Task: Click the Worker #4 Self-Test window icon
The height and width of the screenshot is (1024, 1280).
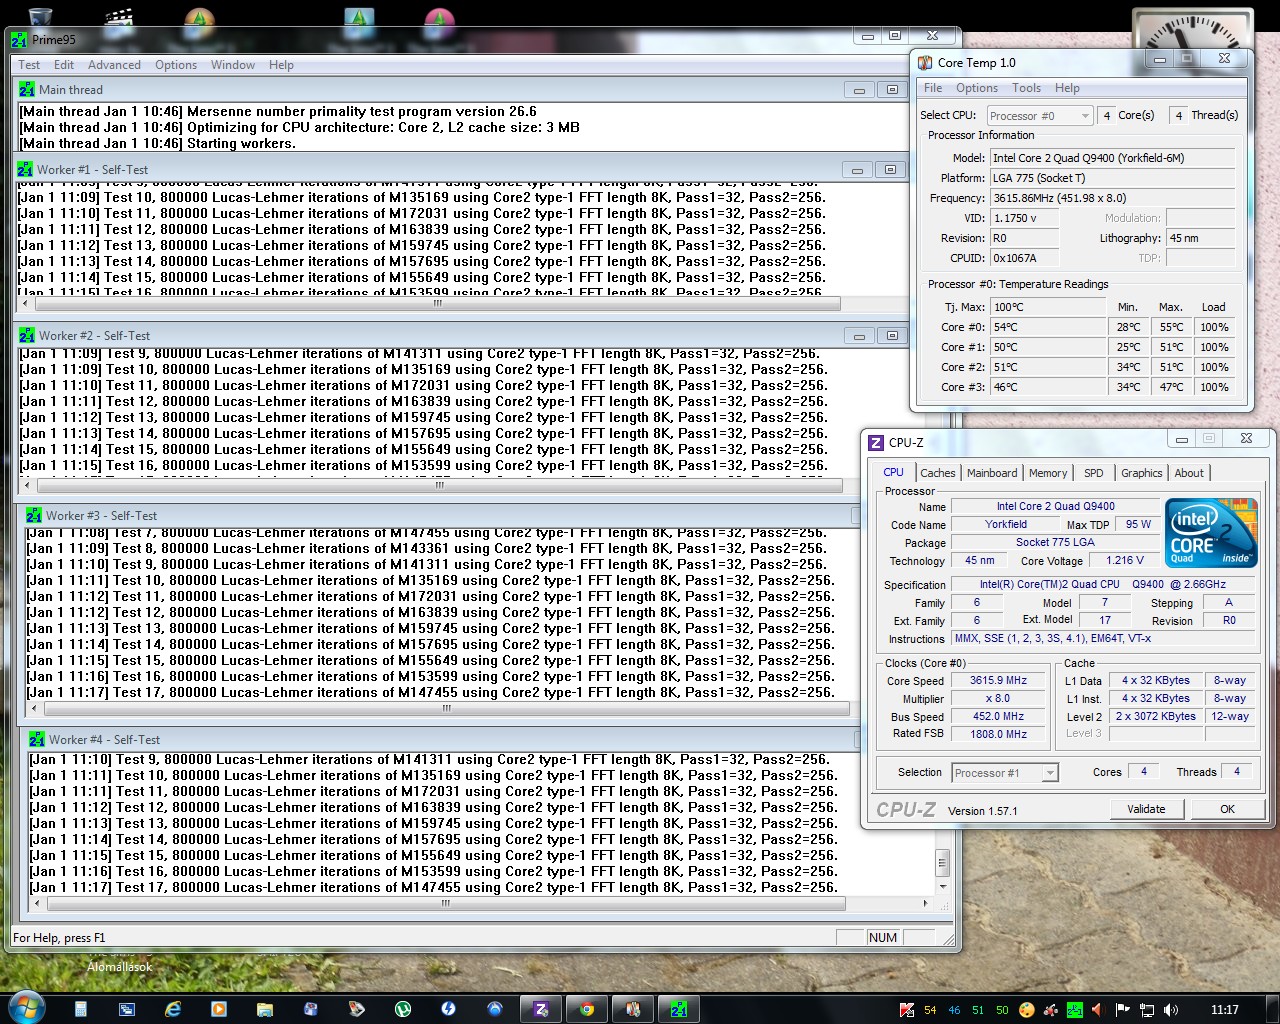Action: pos(36,739)
